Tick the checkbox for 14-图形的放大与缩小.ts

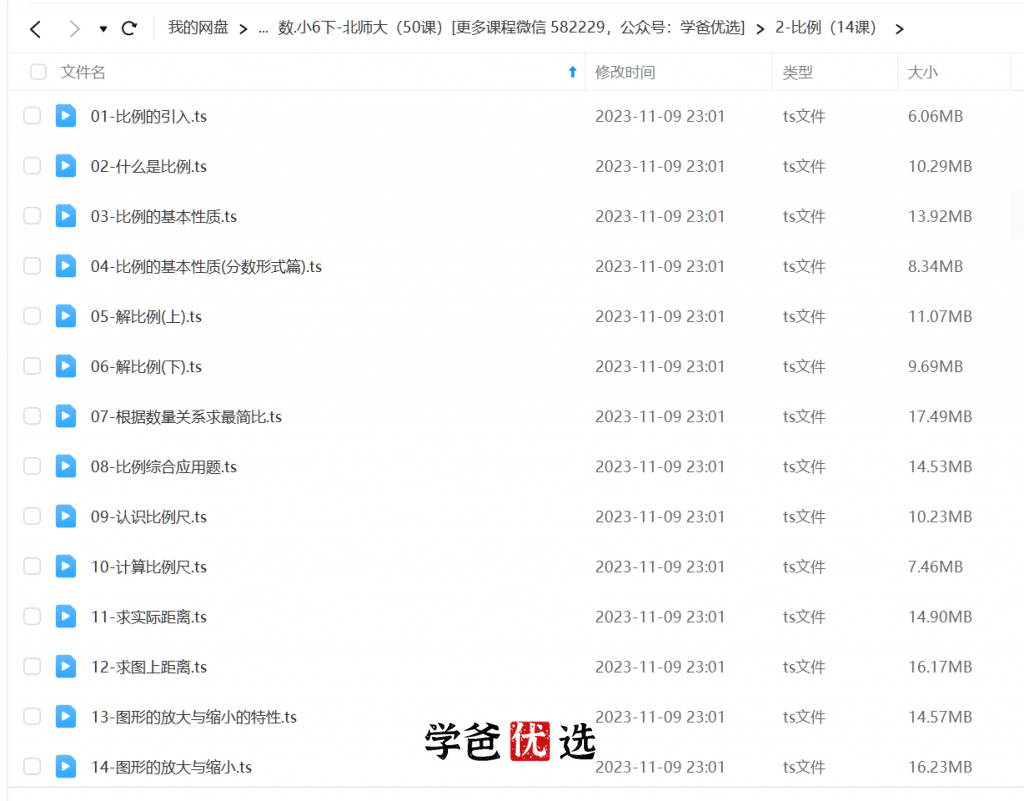tap(32, 766)
